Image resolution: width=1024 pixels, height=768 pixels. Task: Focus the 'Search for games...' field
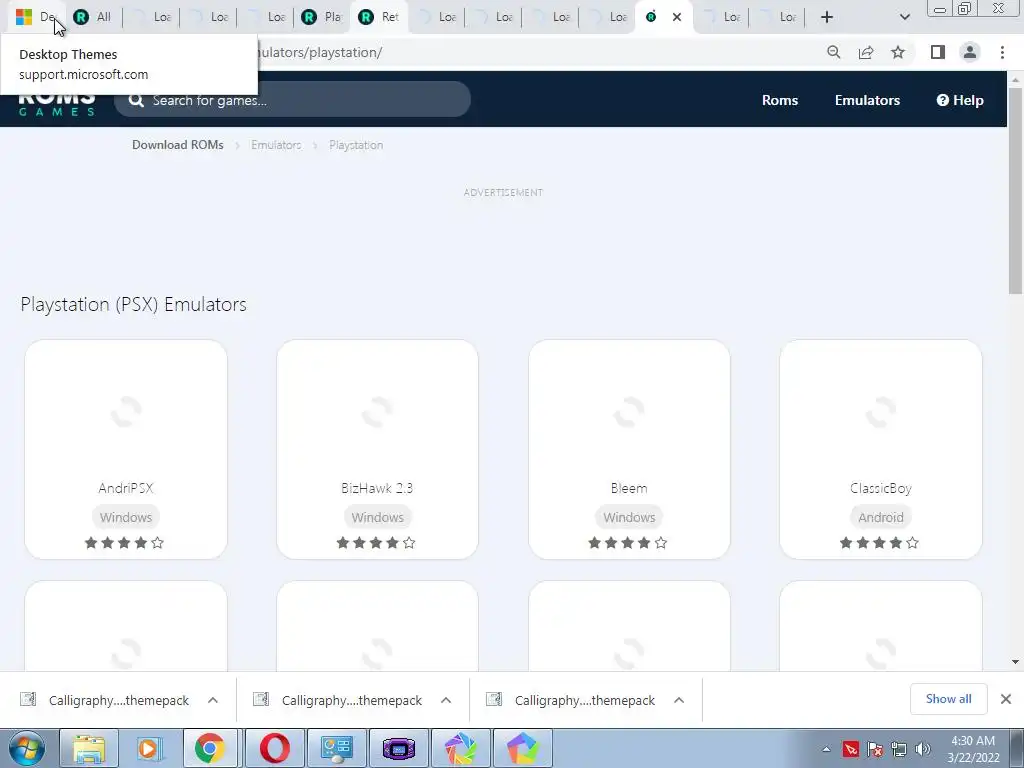click(292, 100)
